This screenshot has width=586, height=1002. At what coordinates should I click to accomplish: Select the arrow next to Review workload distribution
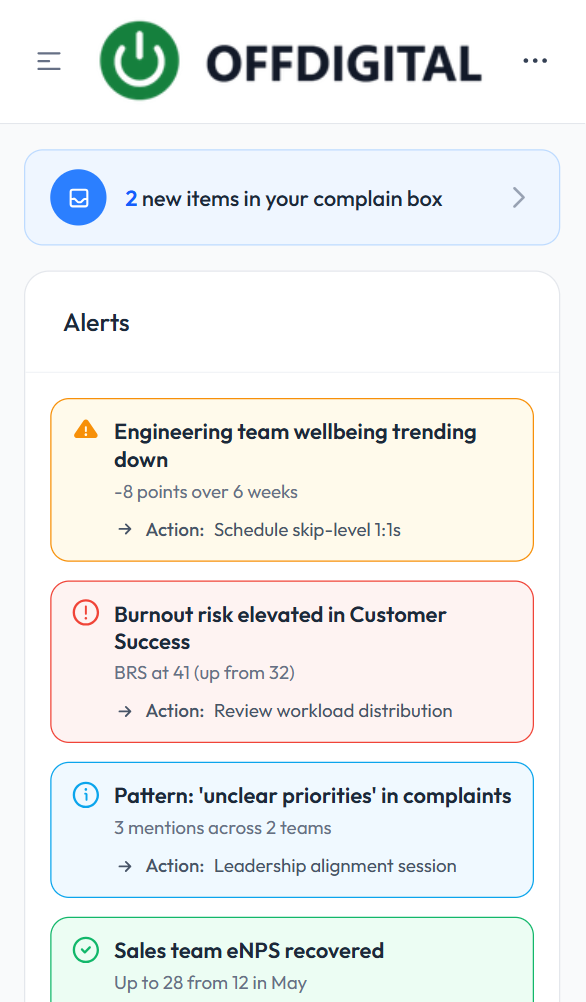tap(125, 711)
